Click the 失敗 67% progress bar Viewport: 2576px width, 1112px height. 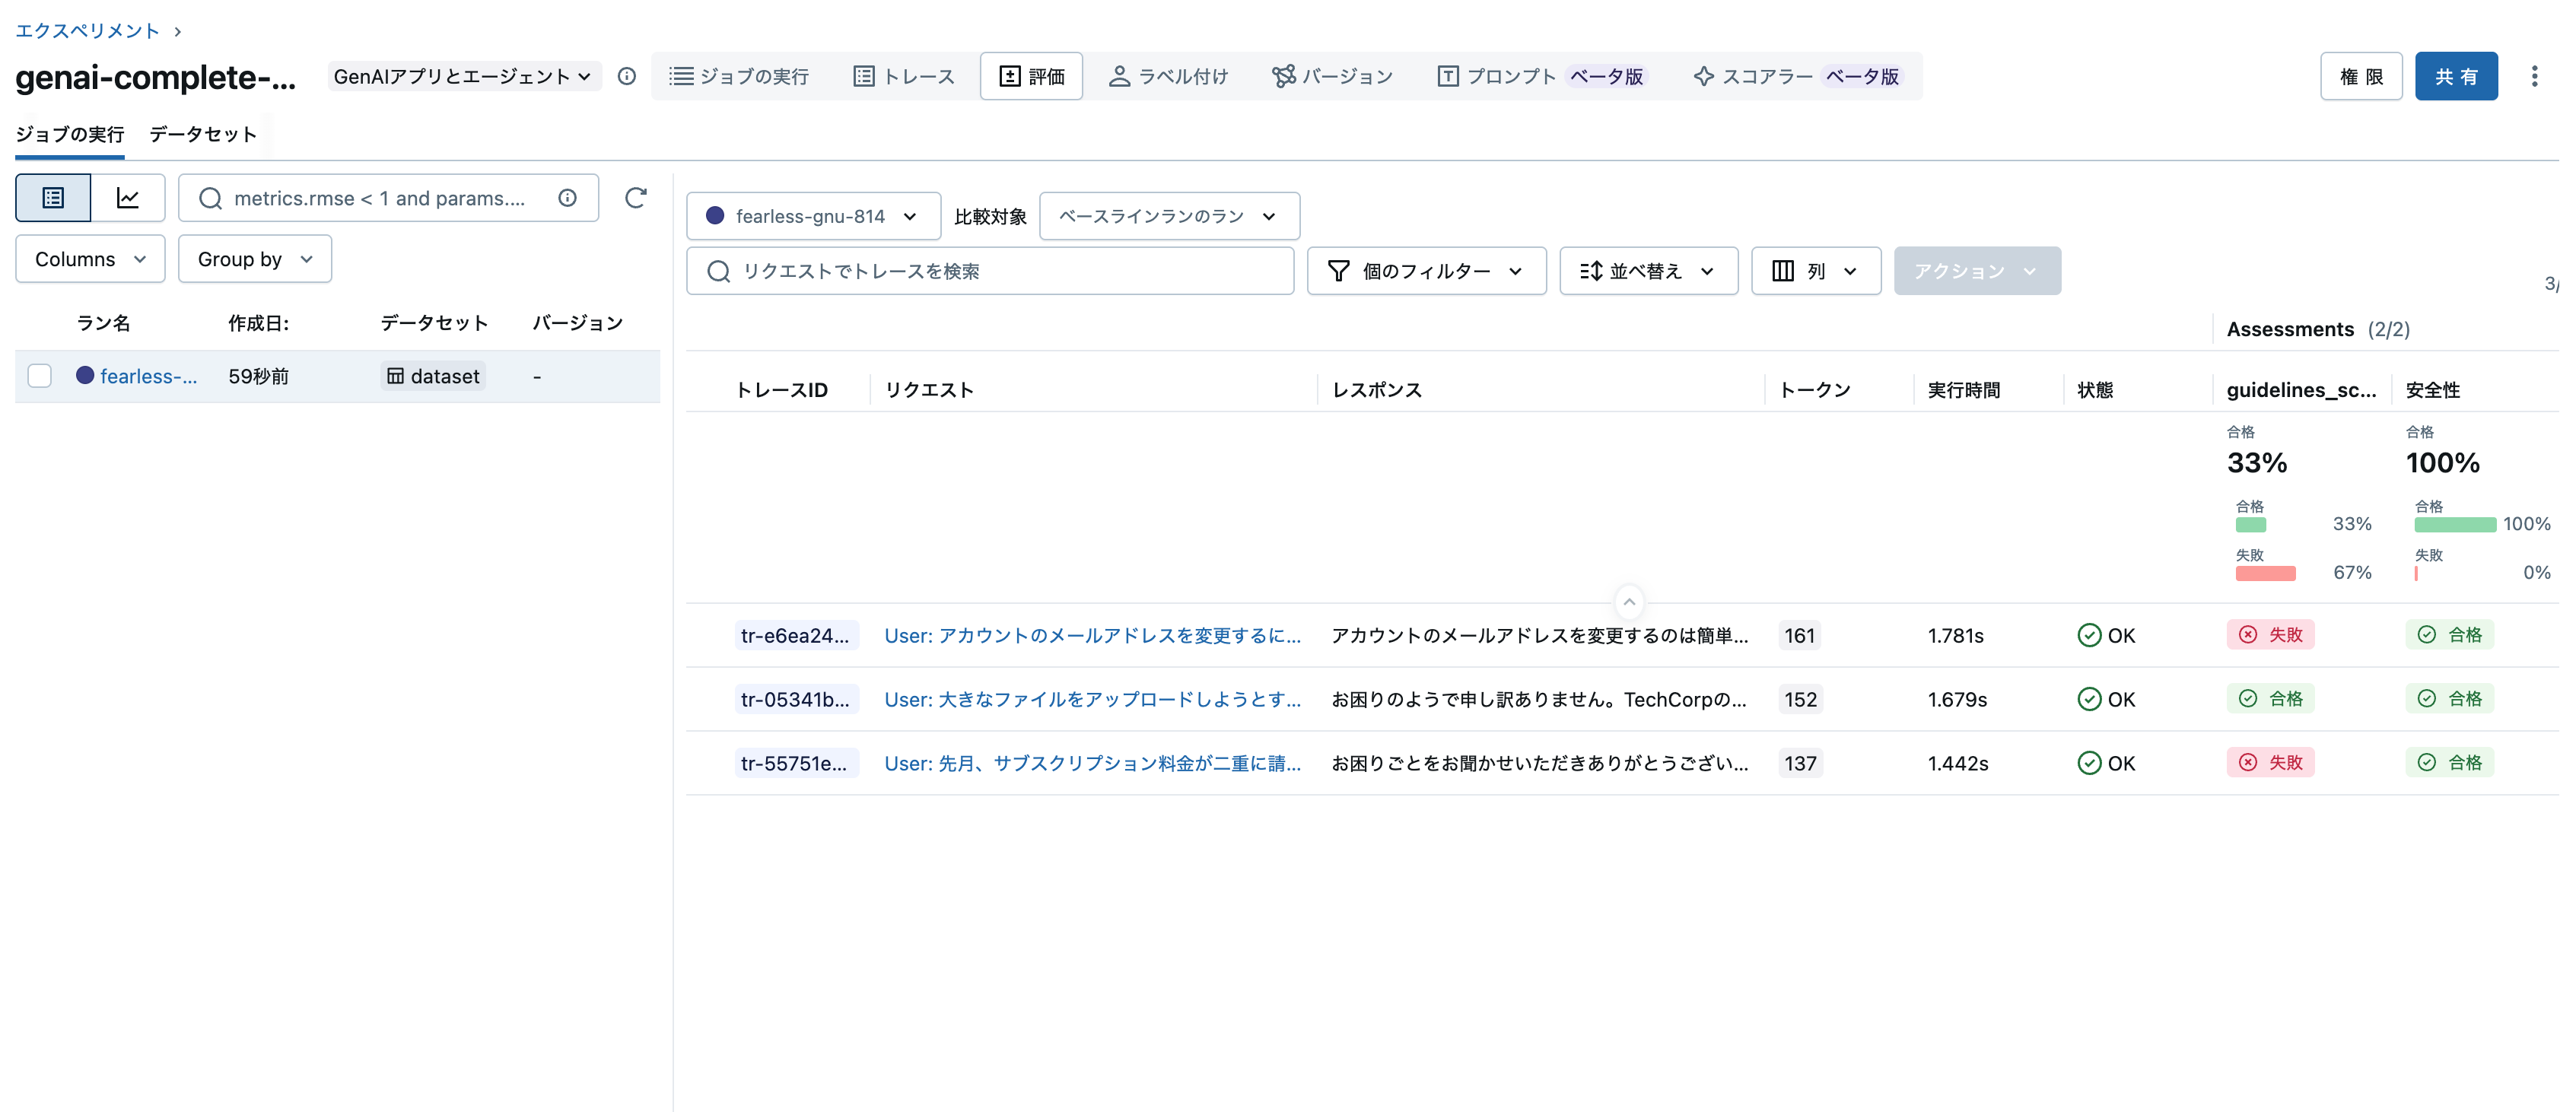click(2267, 572)
